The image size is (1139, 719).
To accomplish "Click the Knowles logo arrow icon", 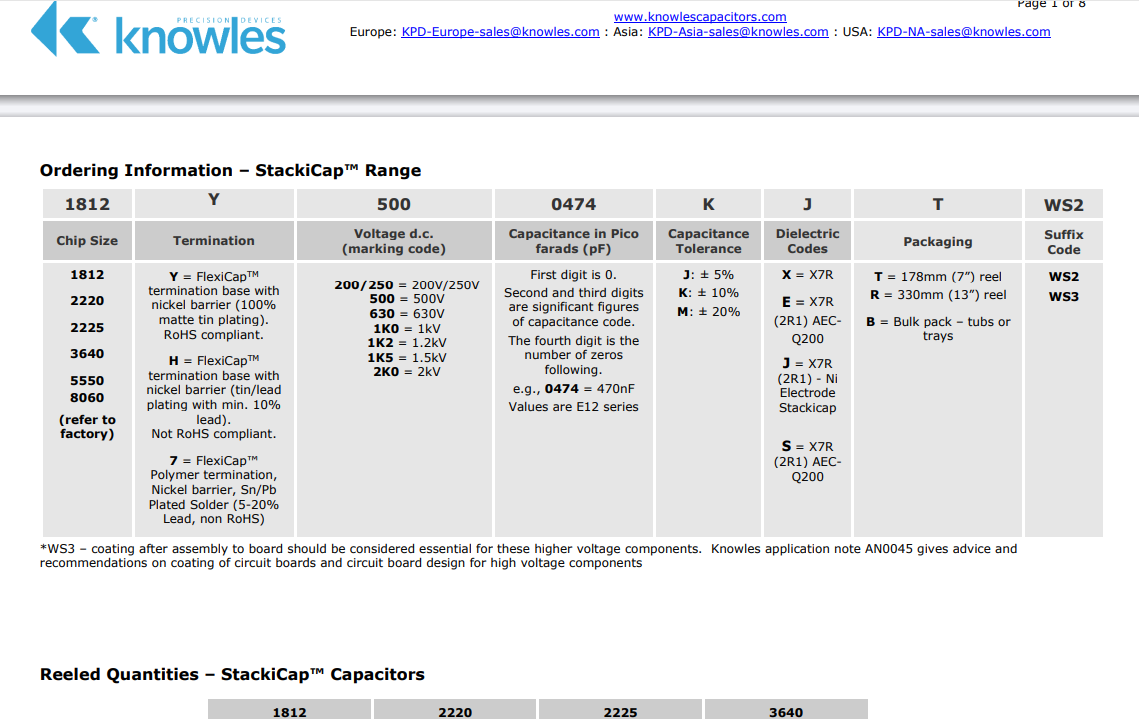I will 64,29.
